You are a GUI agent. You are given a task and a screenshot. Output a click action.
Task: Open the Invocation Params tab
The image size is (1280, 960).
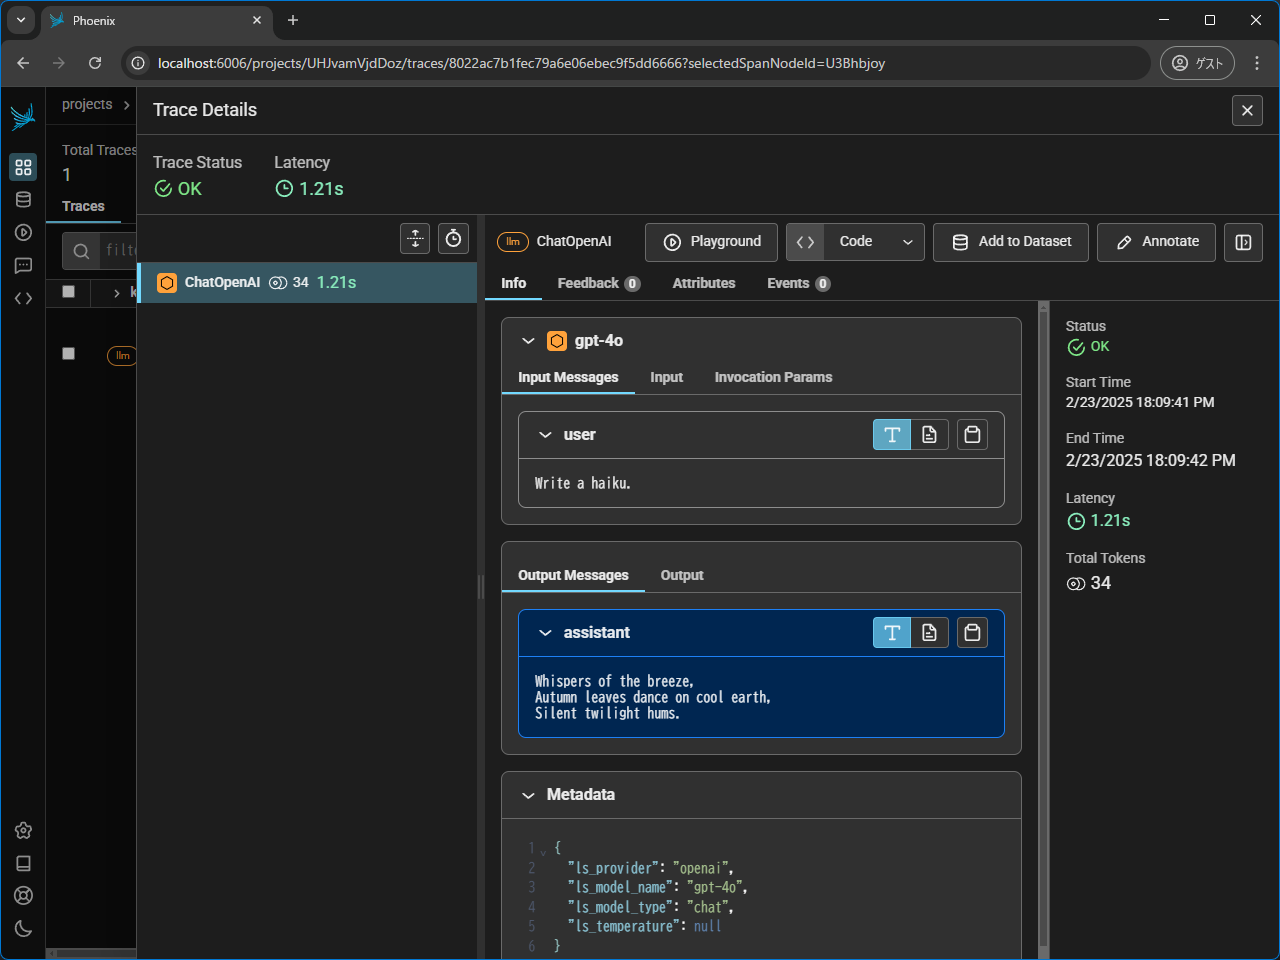coord(772,377)
